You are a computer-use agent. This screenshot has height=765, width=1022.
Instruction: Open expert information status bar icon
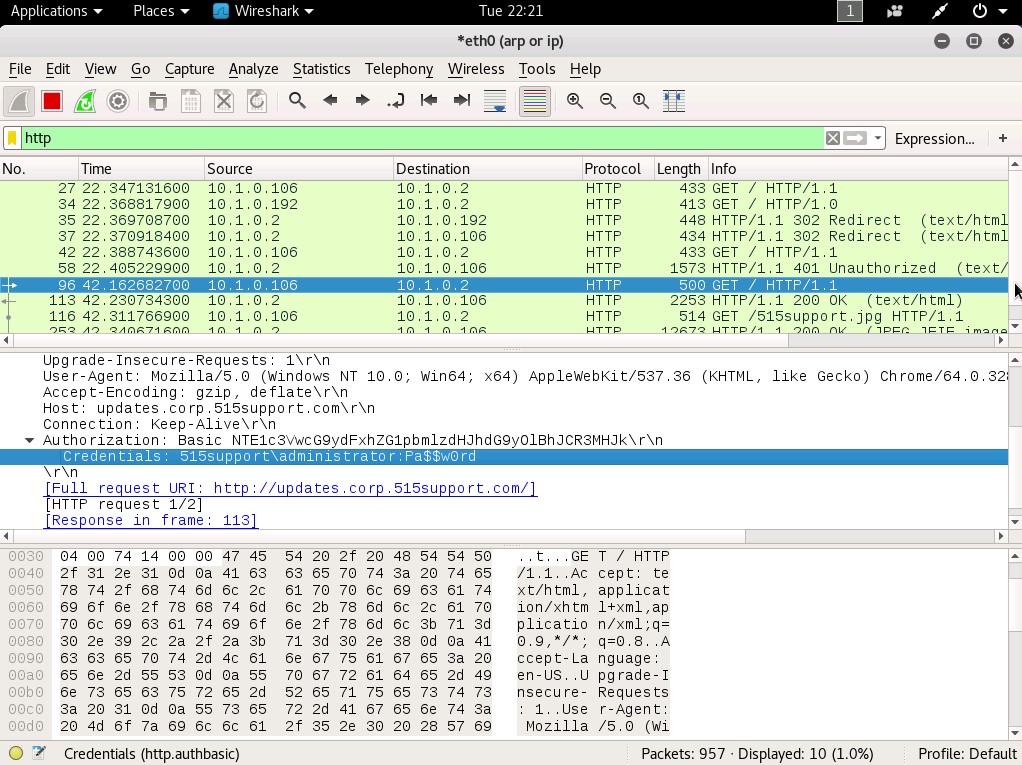(x=16, y=754)
